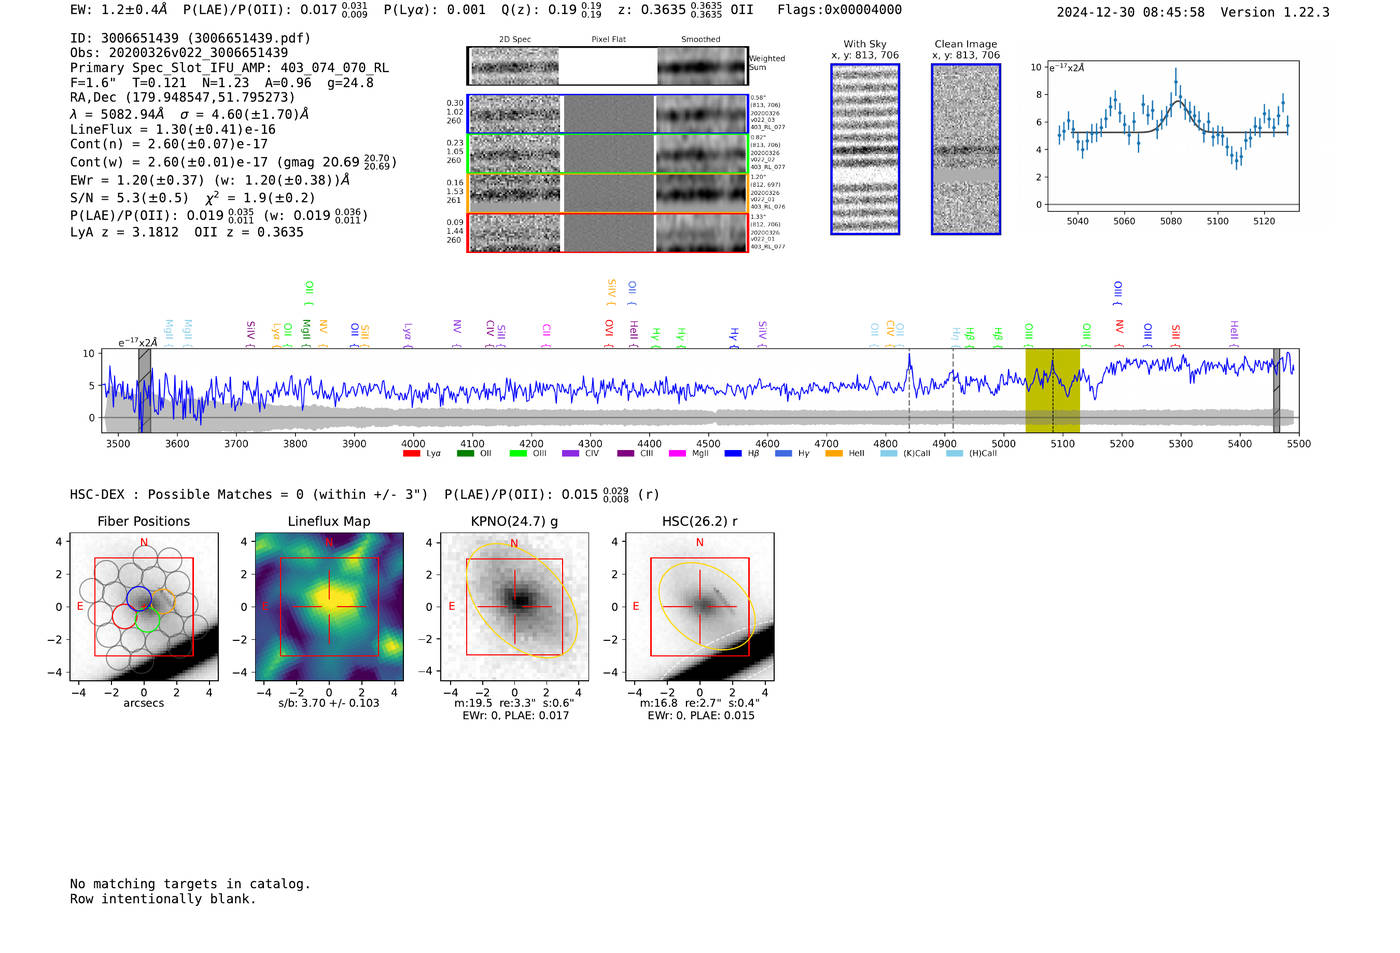This screenshot has height=953, width=1400.
Task: Click the LineFlux = 1.30(±0.41)e-16 value
Action: (x=173, y=130)
